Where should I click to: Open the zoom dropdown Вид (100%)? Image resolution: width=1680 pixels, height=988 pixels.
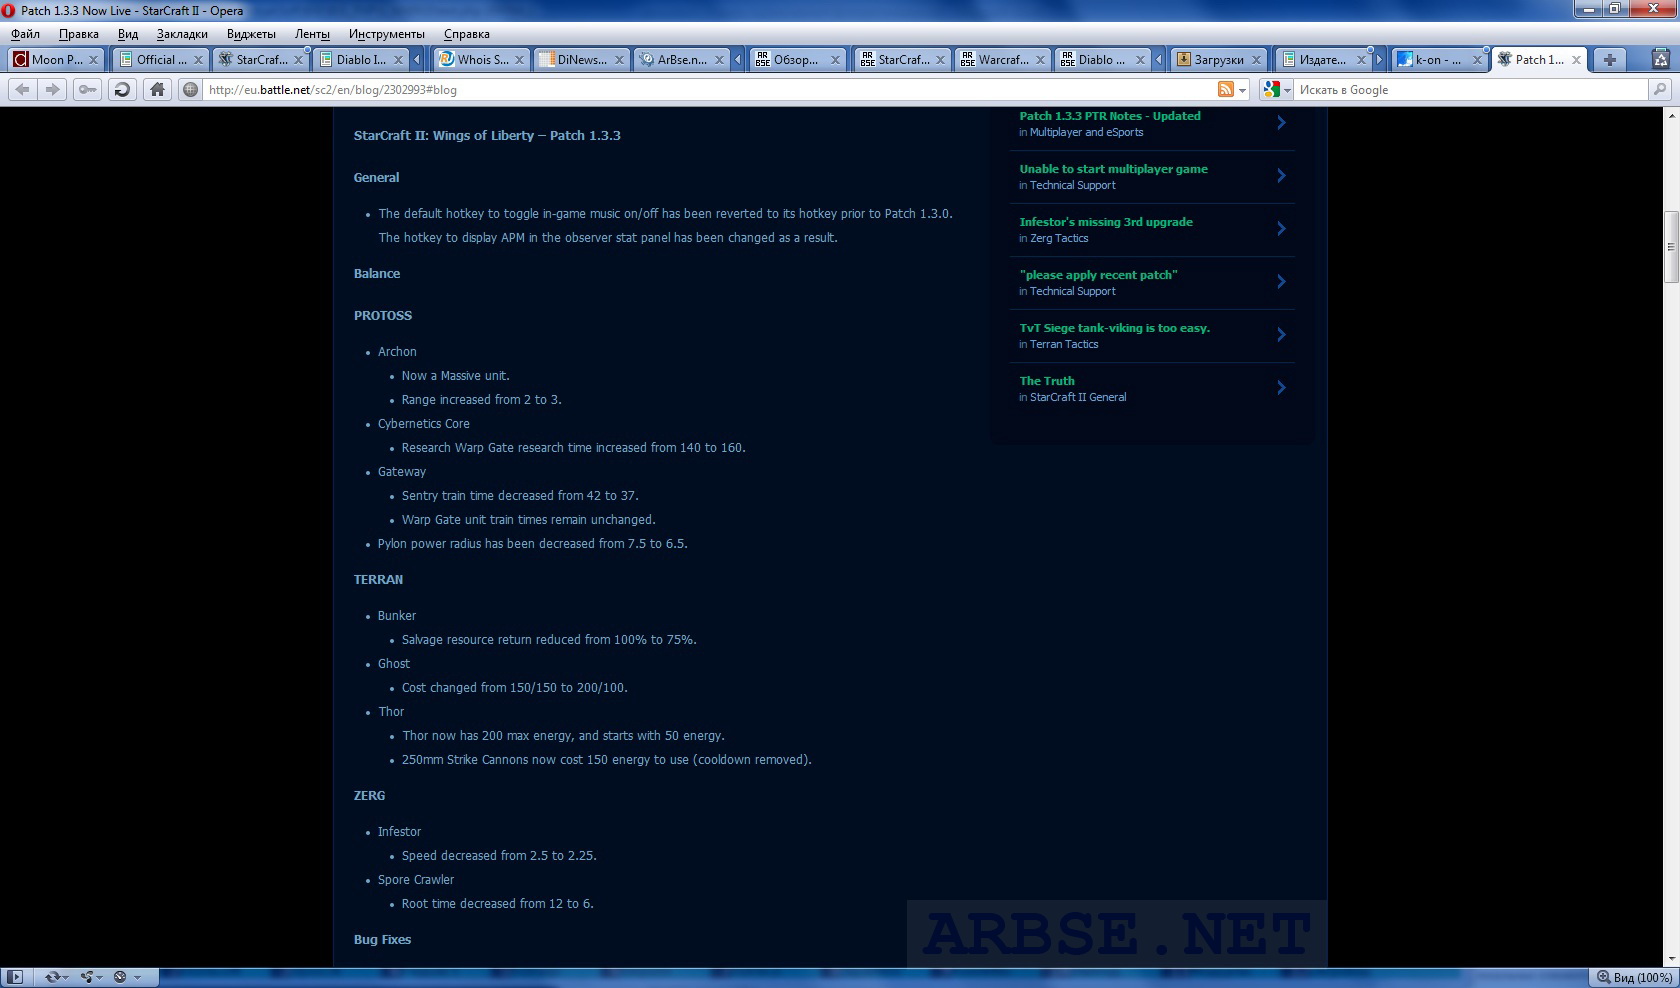coord(1632,977)
